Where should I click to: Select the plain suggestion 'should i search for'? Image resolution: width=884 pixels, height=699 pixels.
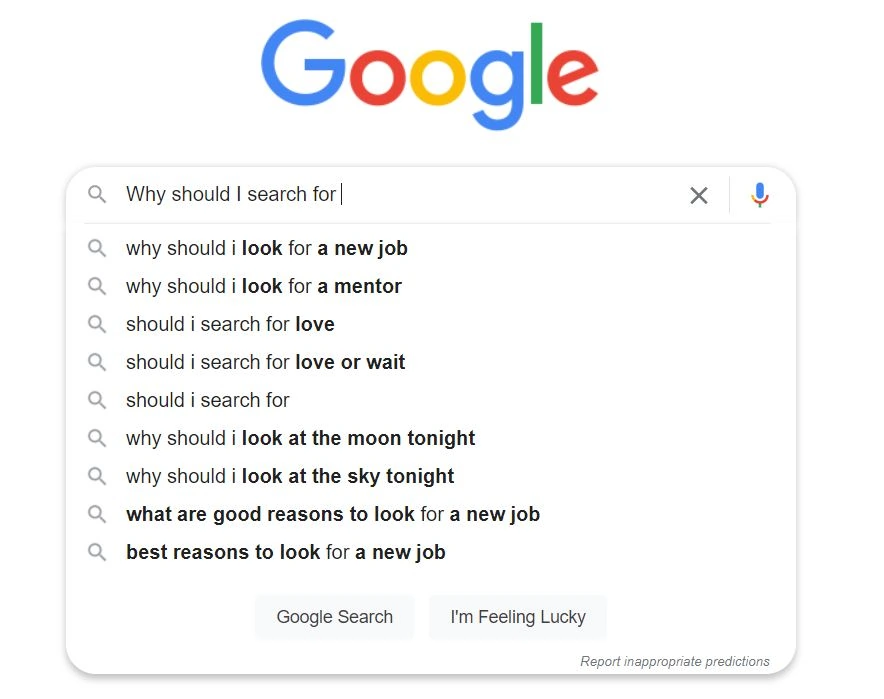click(x=207, y=400)
